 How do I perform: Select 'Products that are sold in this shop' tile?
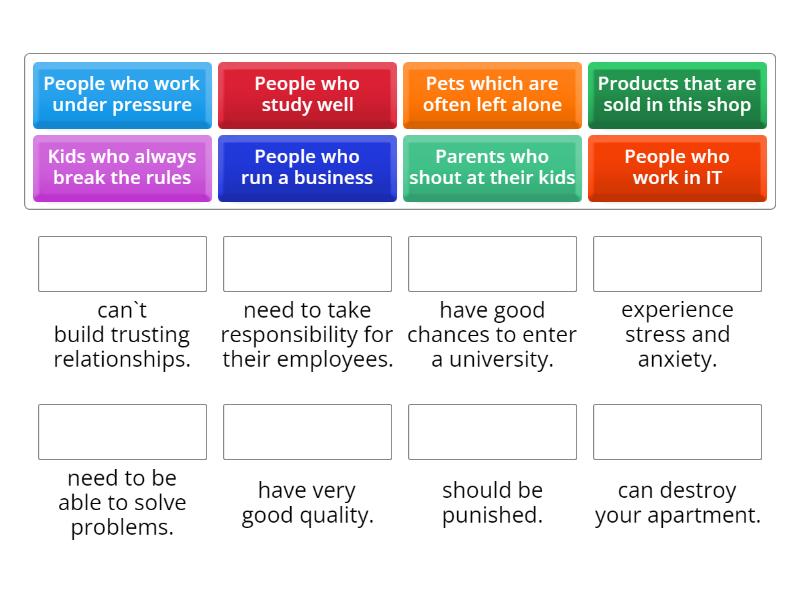[x=677, y=95]
